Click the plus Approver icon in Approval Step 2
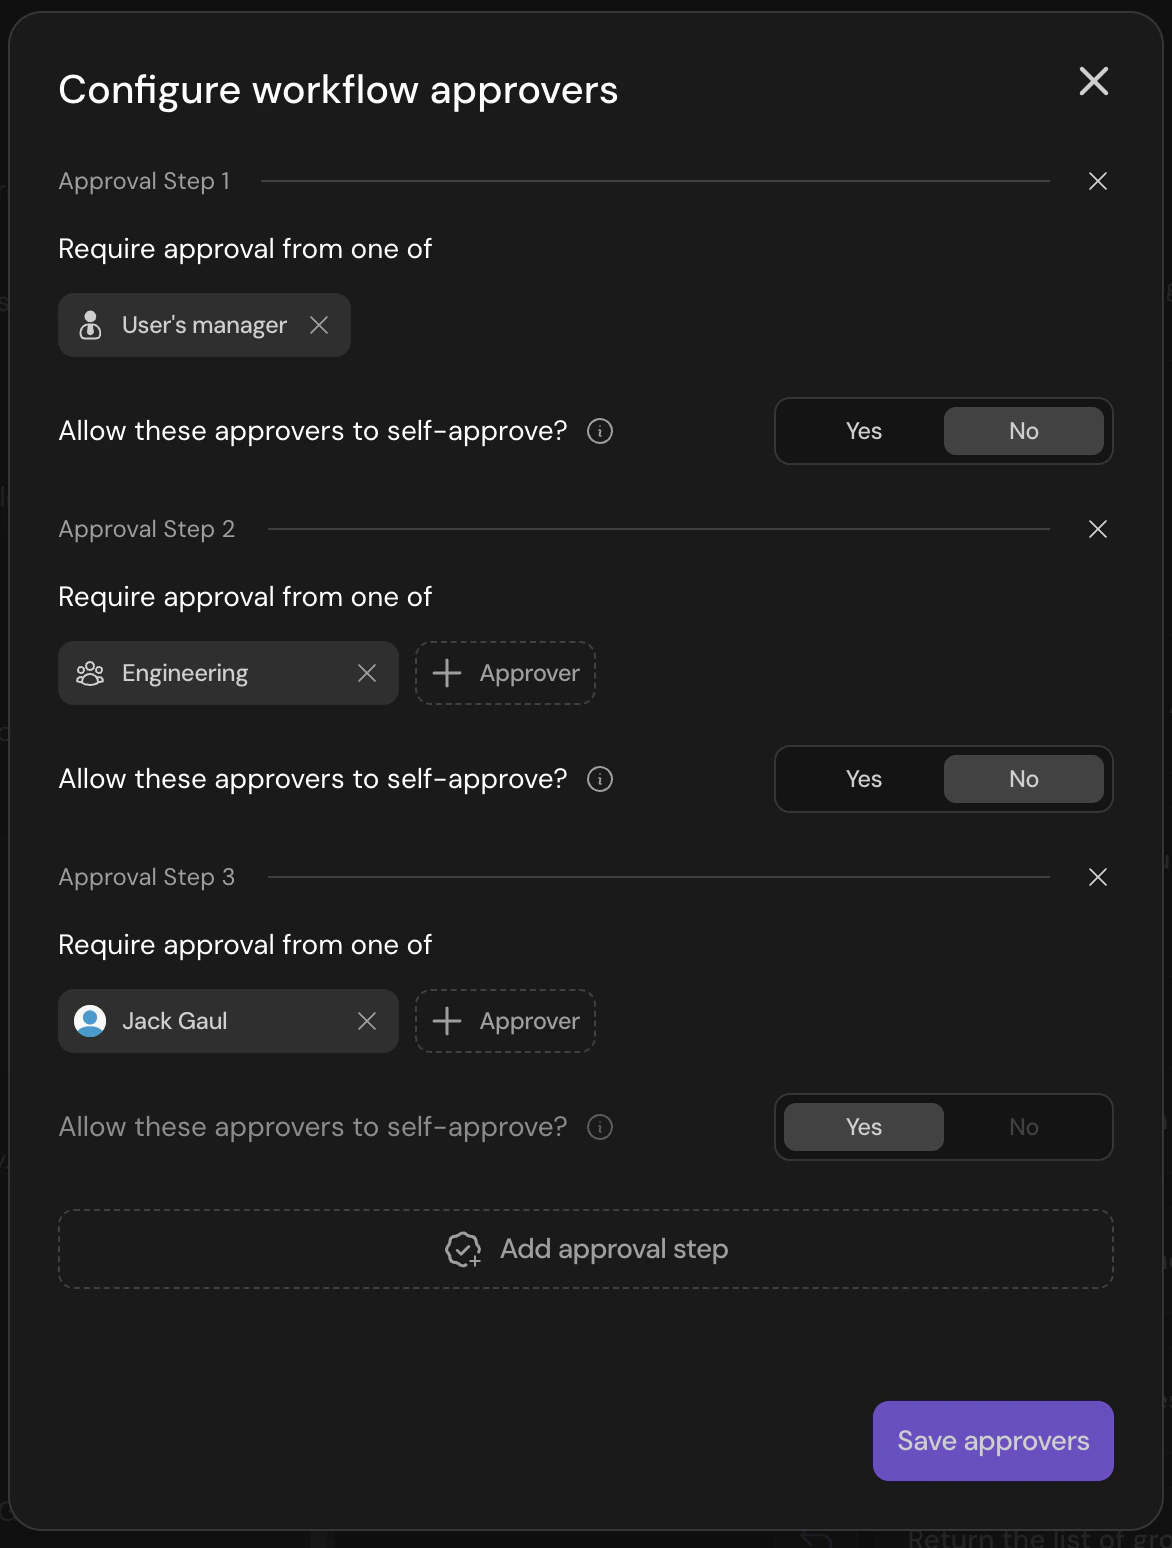This screenshot has width=1172, height=1548. [x=447, y=673]
